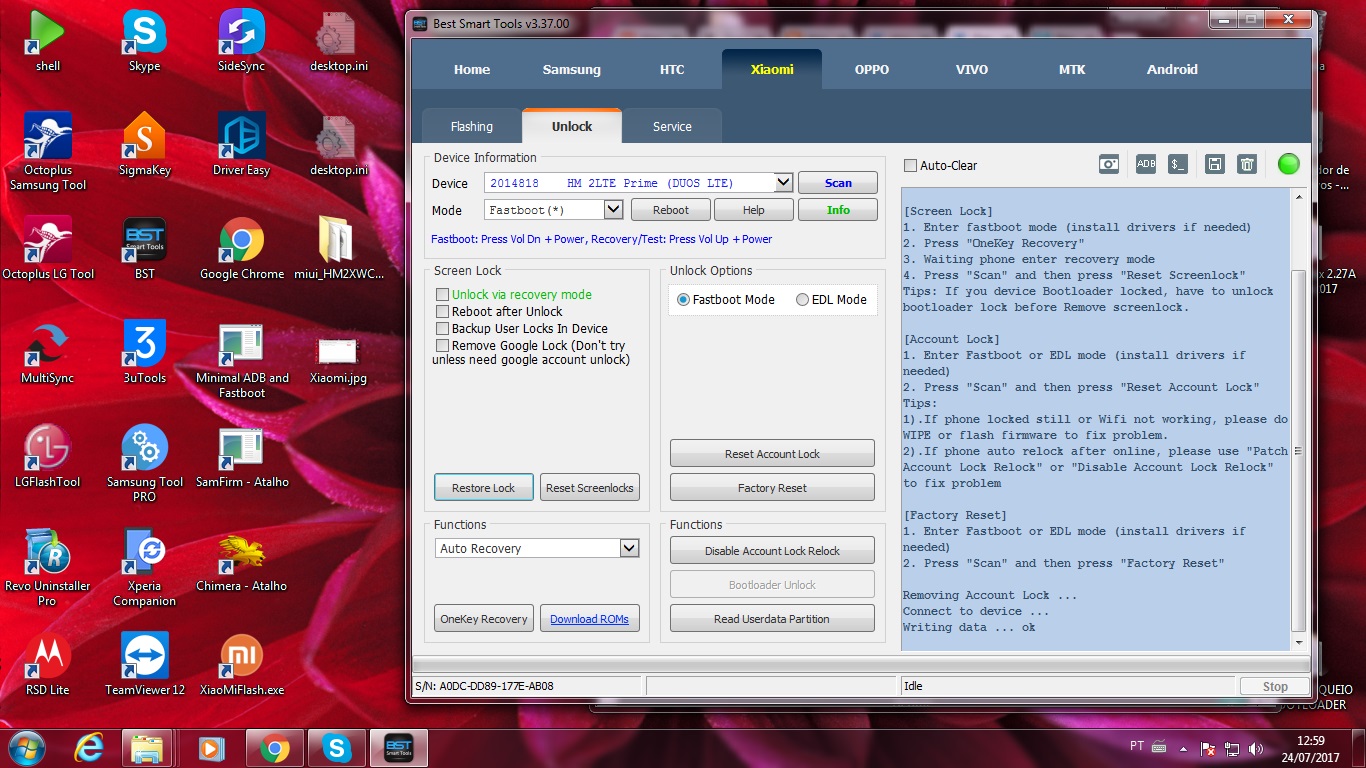
Task: Enable the Auto-Clear checkbox
Action: click(x=910, y=166)
